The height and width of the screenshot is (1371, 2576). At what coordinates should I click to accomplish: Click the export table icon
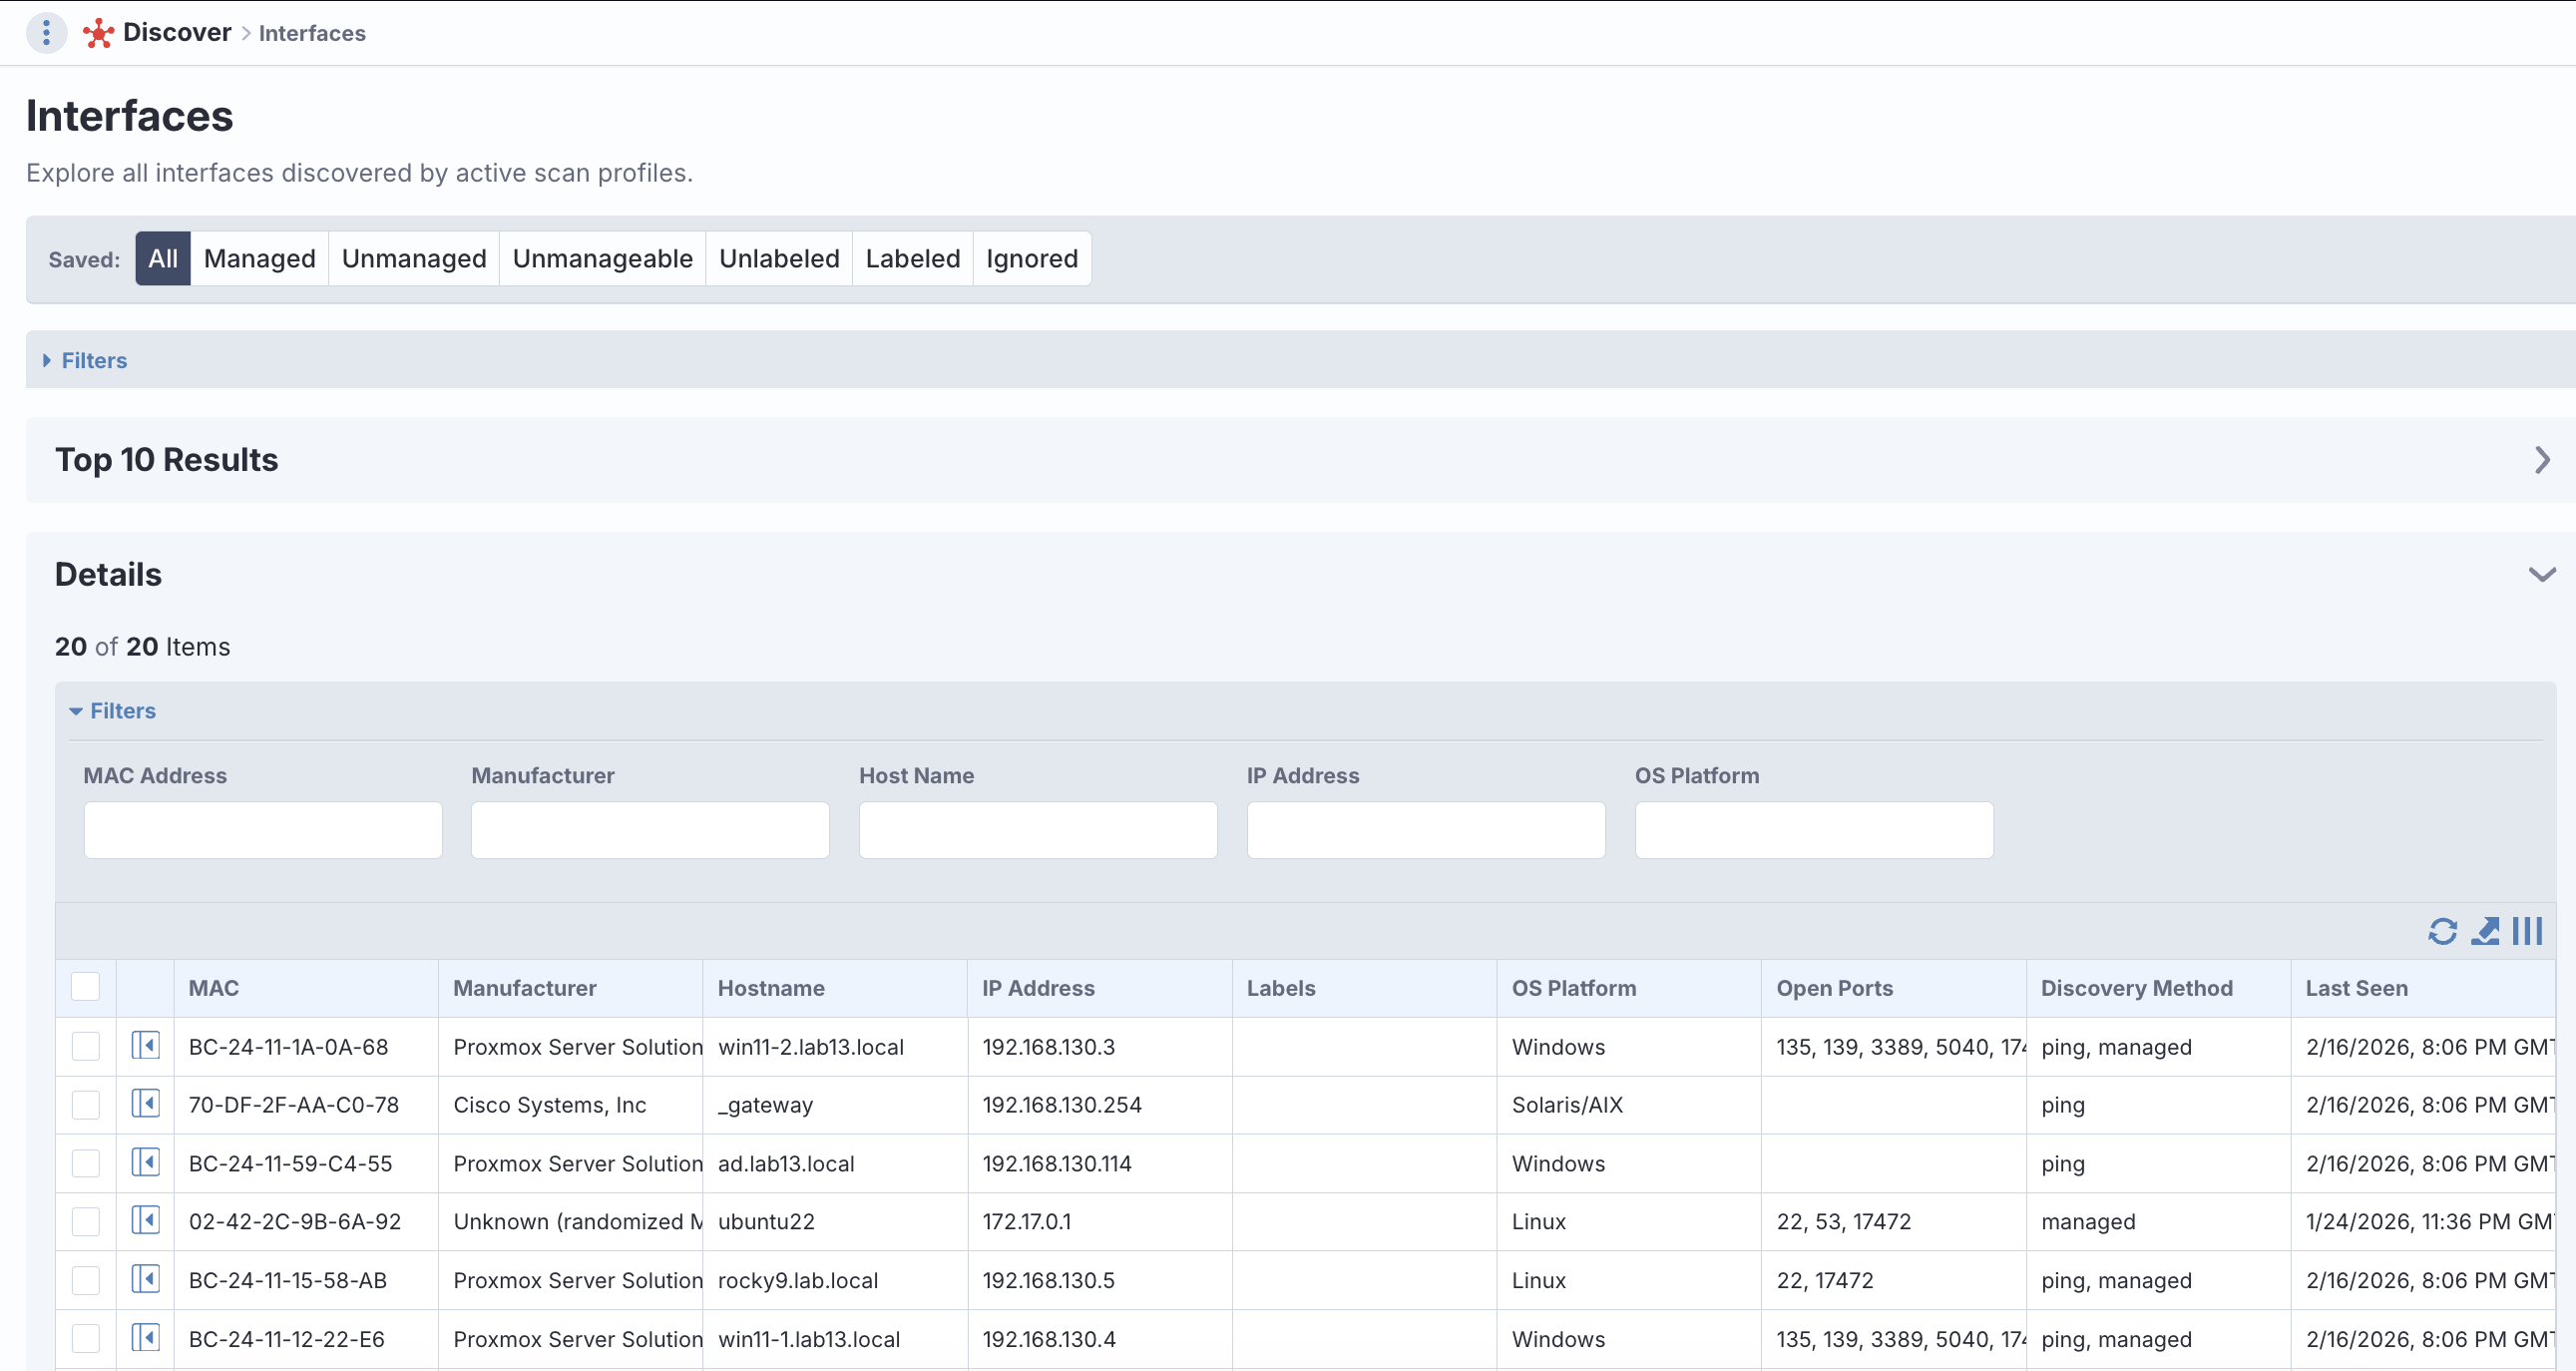point(2485,931)
